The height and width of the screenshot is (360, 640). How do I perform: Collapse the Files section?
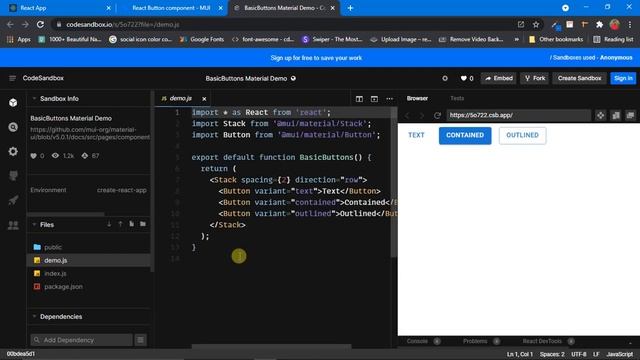(x=34, y=224)
